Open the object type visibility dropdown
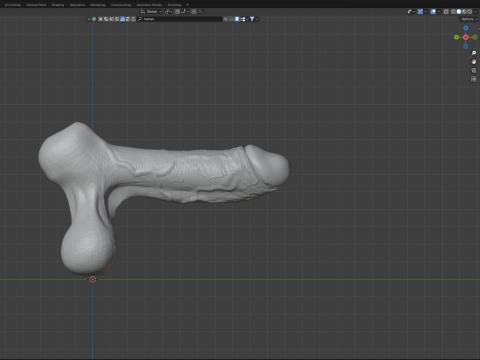The width and height of the screenshot is (480, 360). (x=410, y=12)
